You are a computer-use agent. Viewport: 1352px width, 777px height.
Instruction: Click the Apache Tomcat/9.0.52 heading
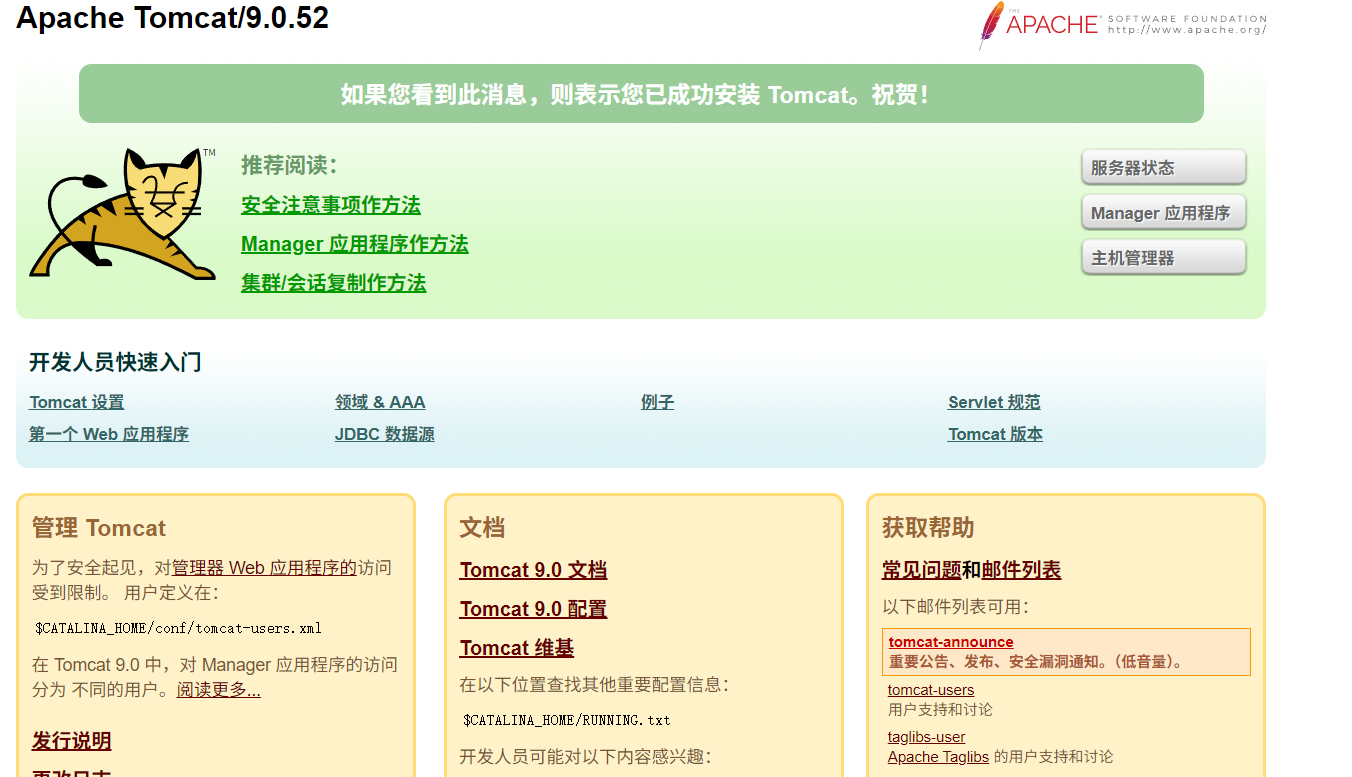(173, 18)
